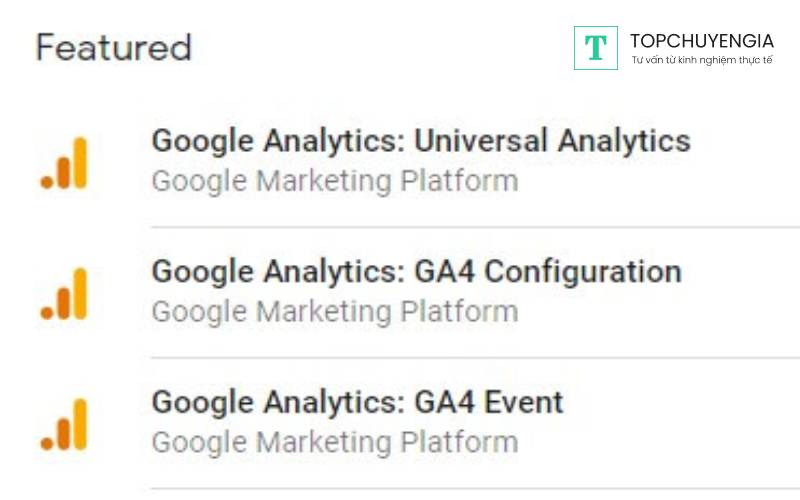The image size is (800, 500).
Task: Click the green T logo icon
Action: click(596, 47)
